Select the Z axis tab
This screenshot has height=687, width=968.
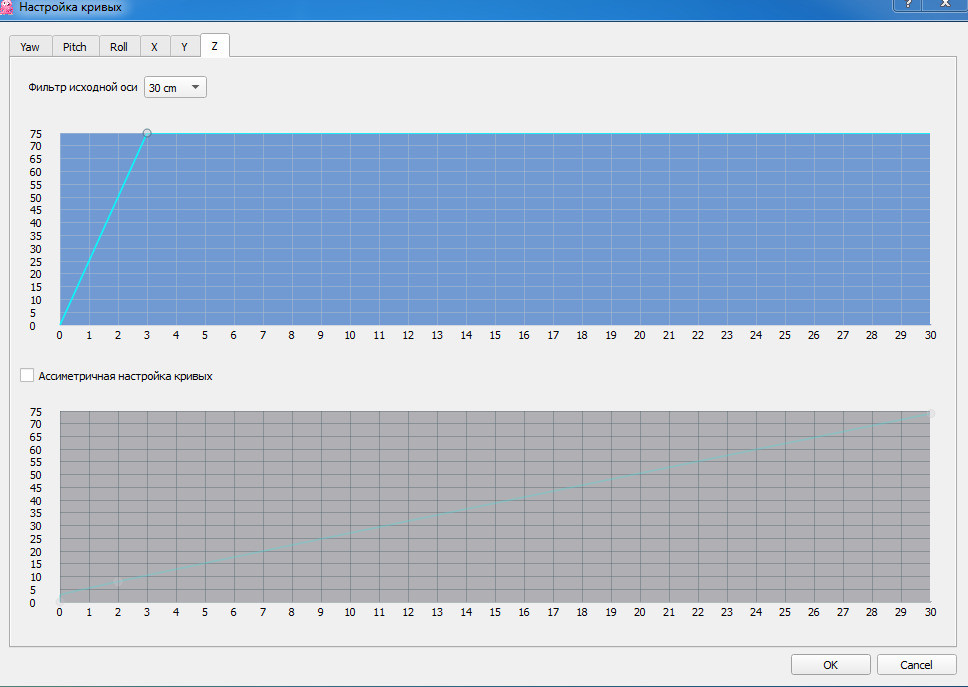215,46
